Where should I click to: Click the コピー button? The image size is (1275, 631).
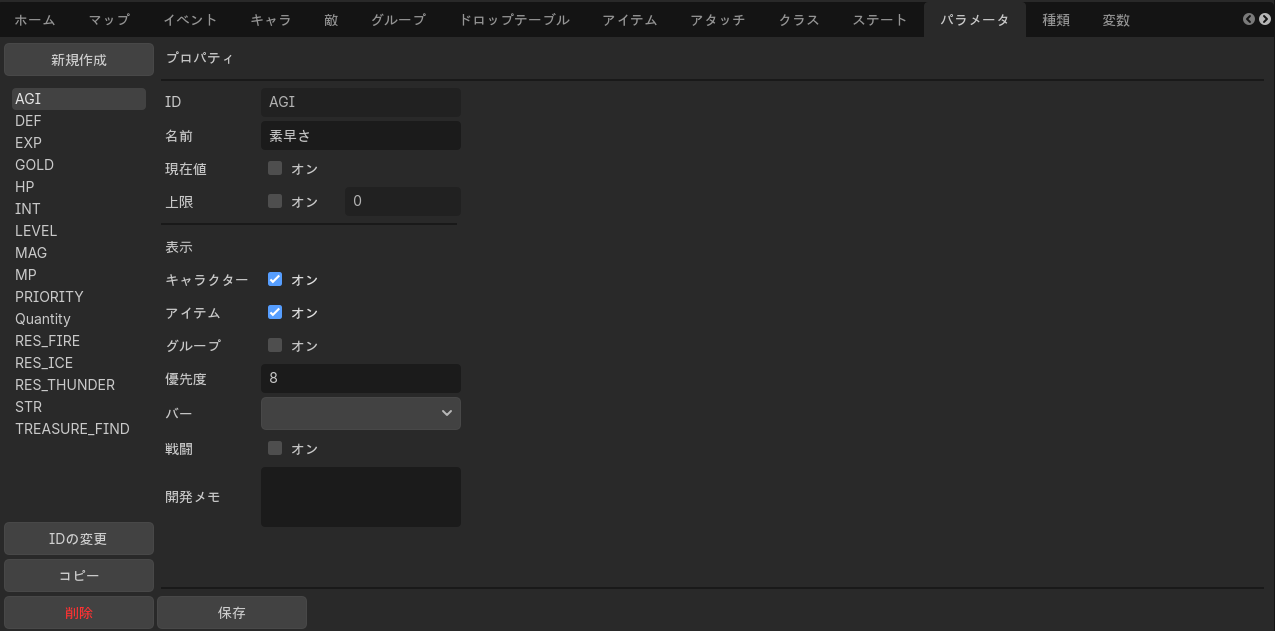(x=79, y=575)
